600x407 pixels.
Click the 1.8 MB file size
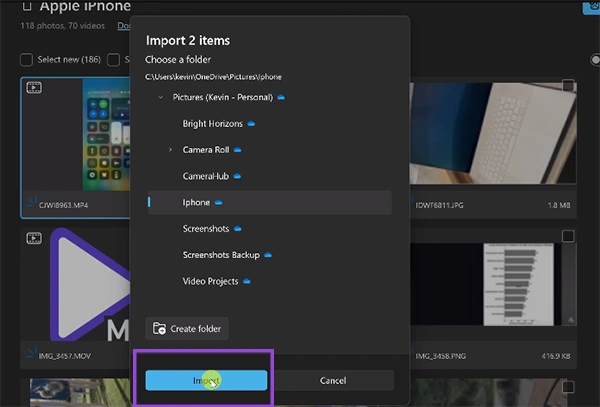[x=559, y=205]
